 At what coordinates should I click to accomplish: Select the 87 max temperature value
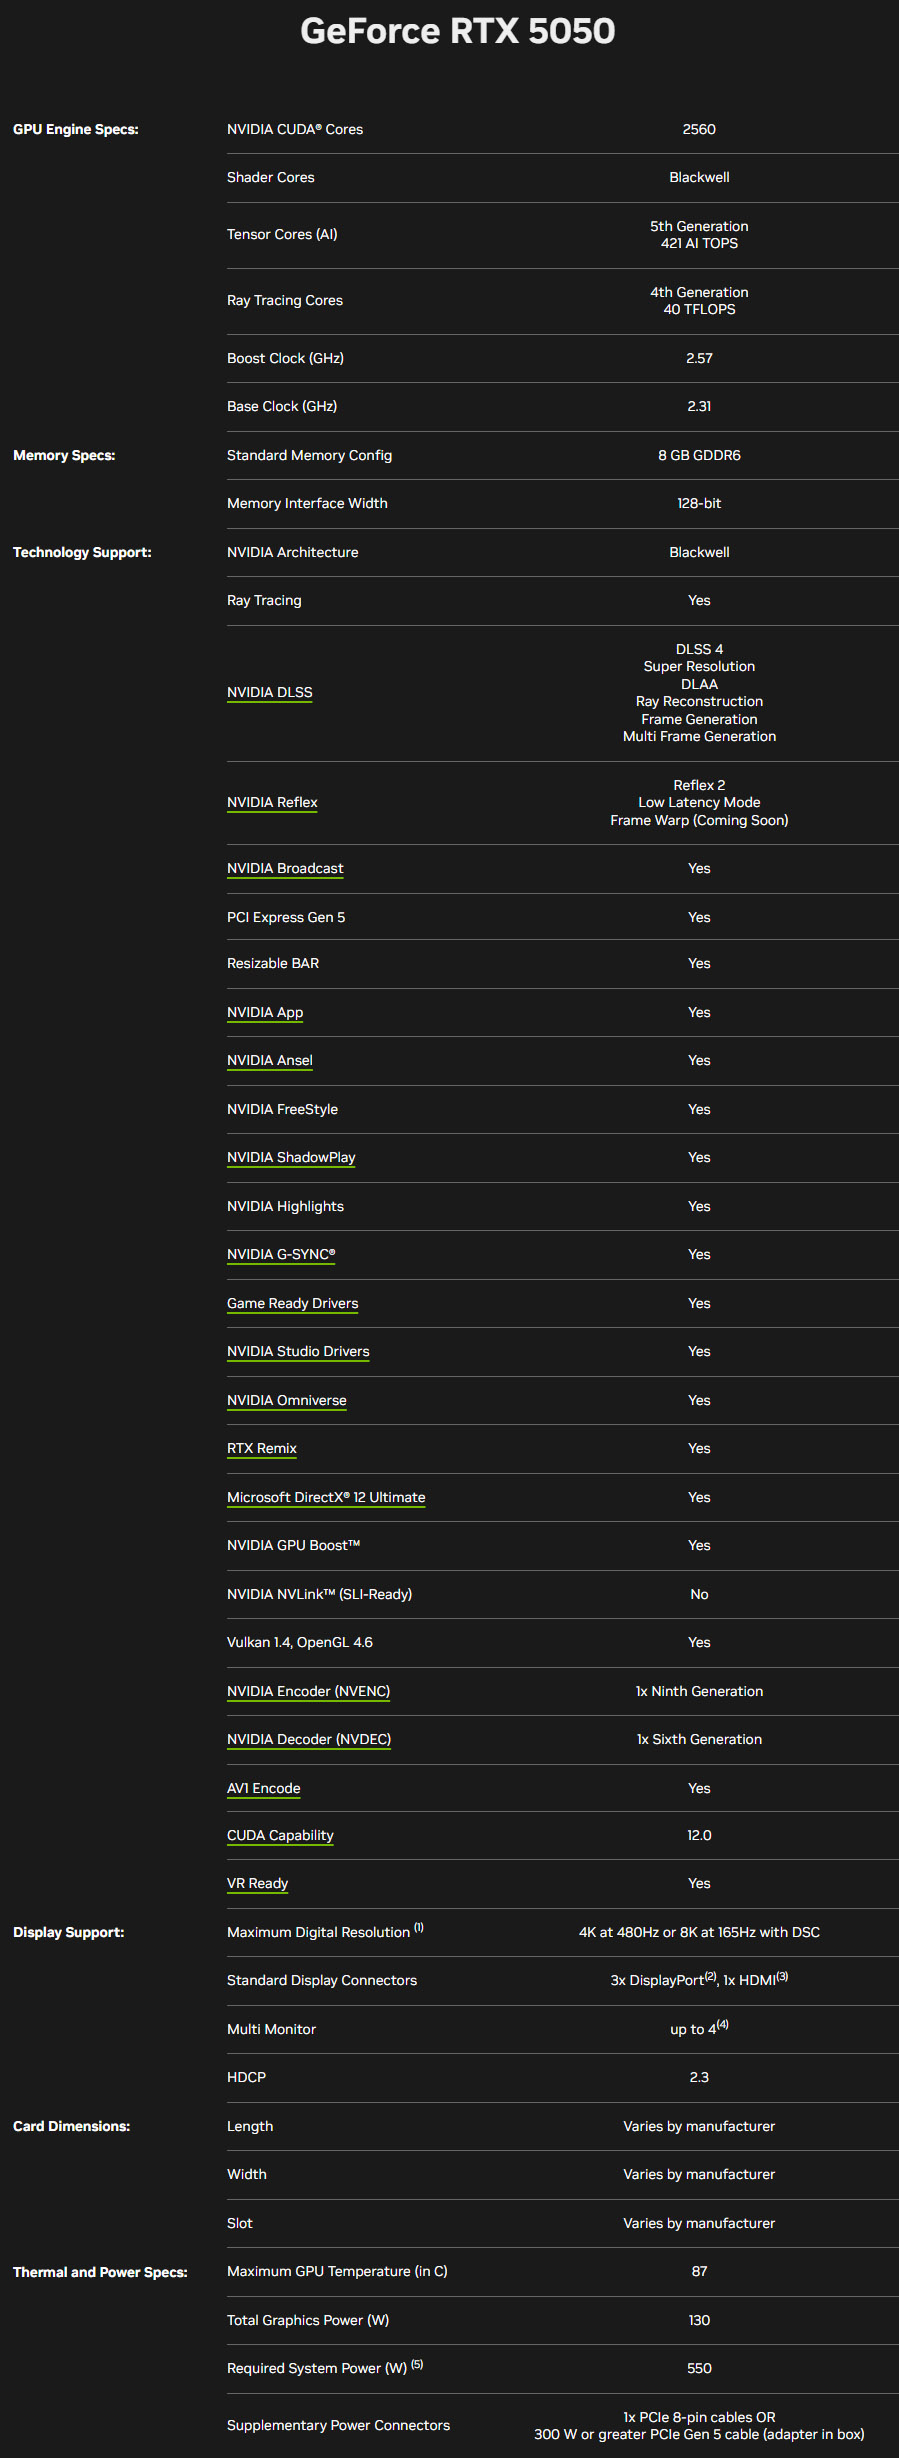(699, 2271)
